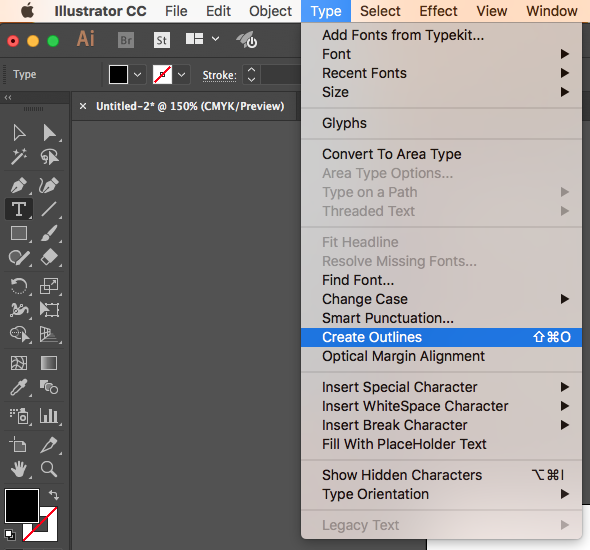Viewport: 590px width, 550px height.
Task: Select the Line Segment tool
Action: point(49,209)
